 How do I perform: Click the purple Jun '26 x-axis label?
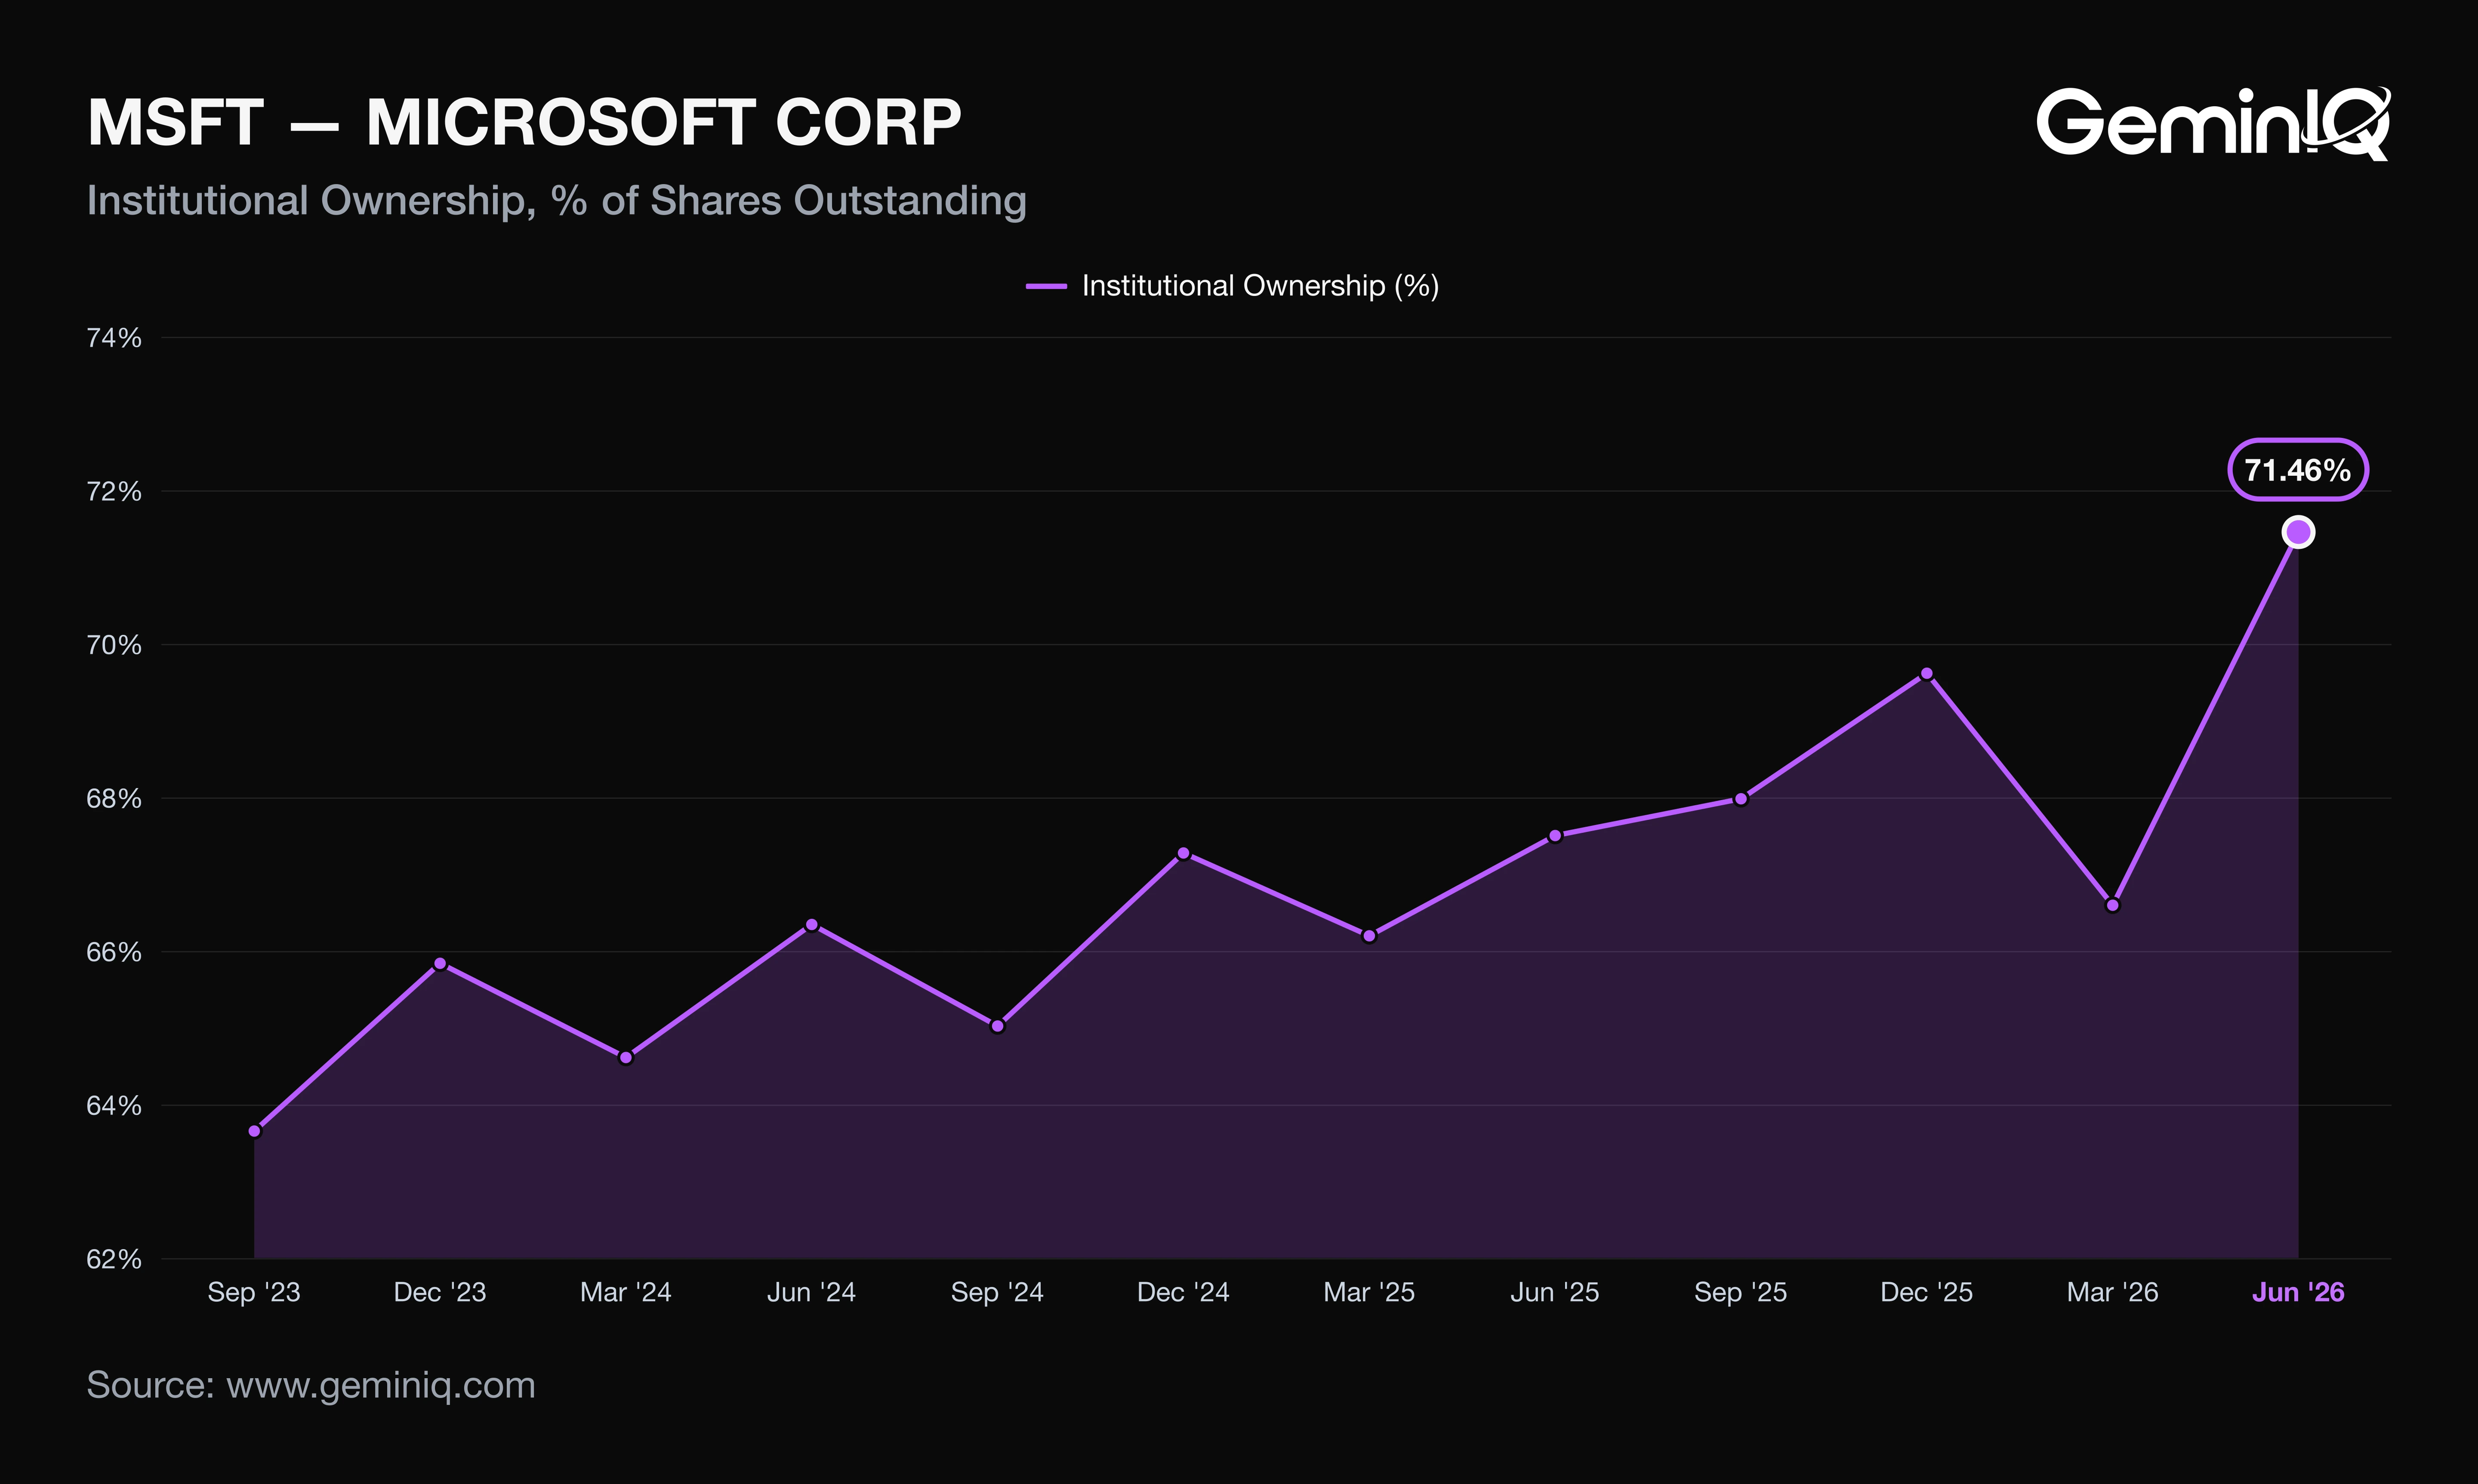pos(2298,1293)
